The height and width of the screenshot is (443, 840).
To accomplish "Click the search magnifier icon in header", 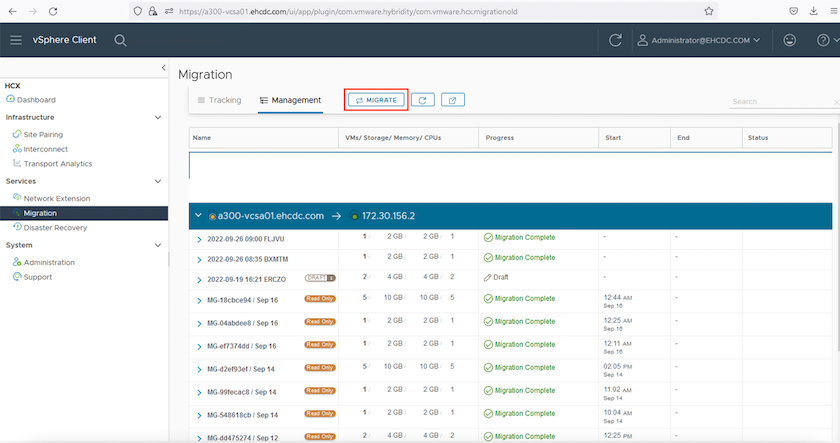I will click(x=120, y=40).
